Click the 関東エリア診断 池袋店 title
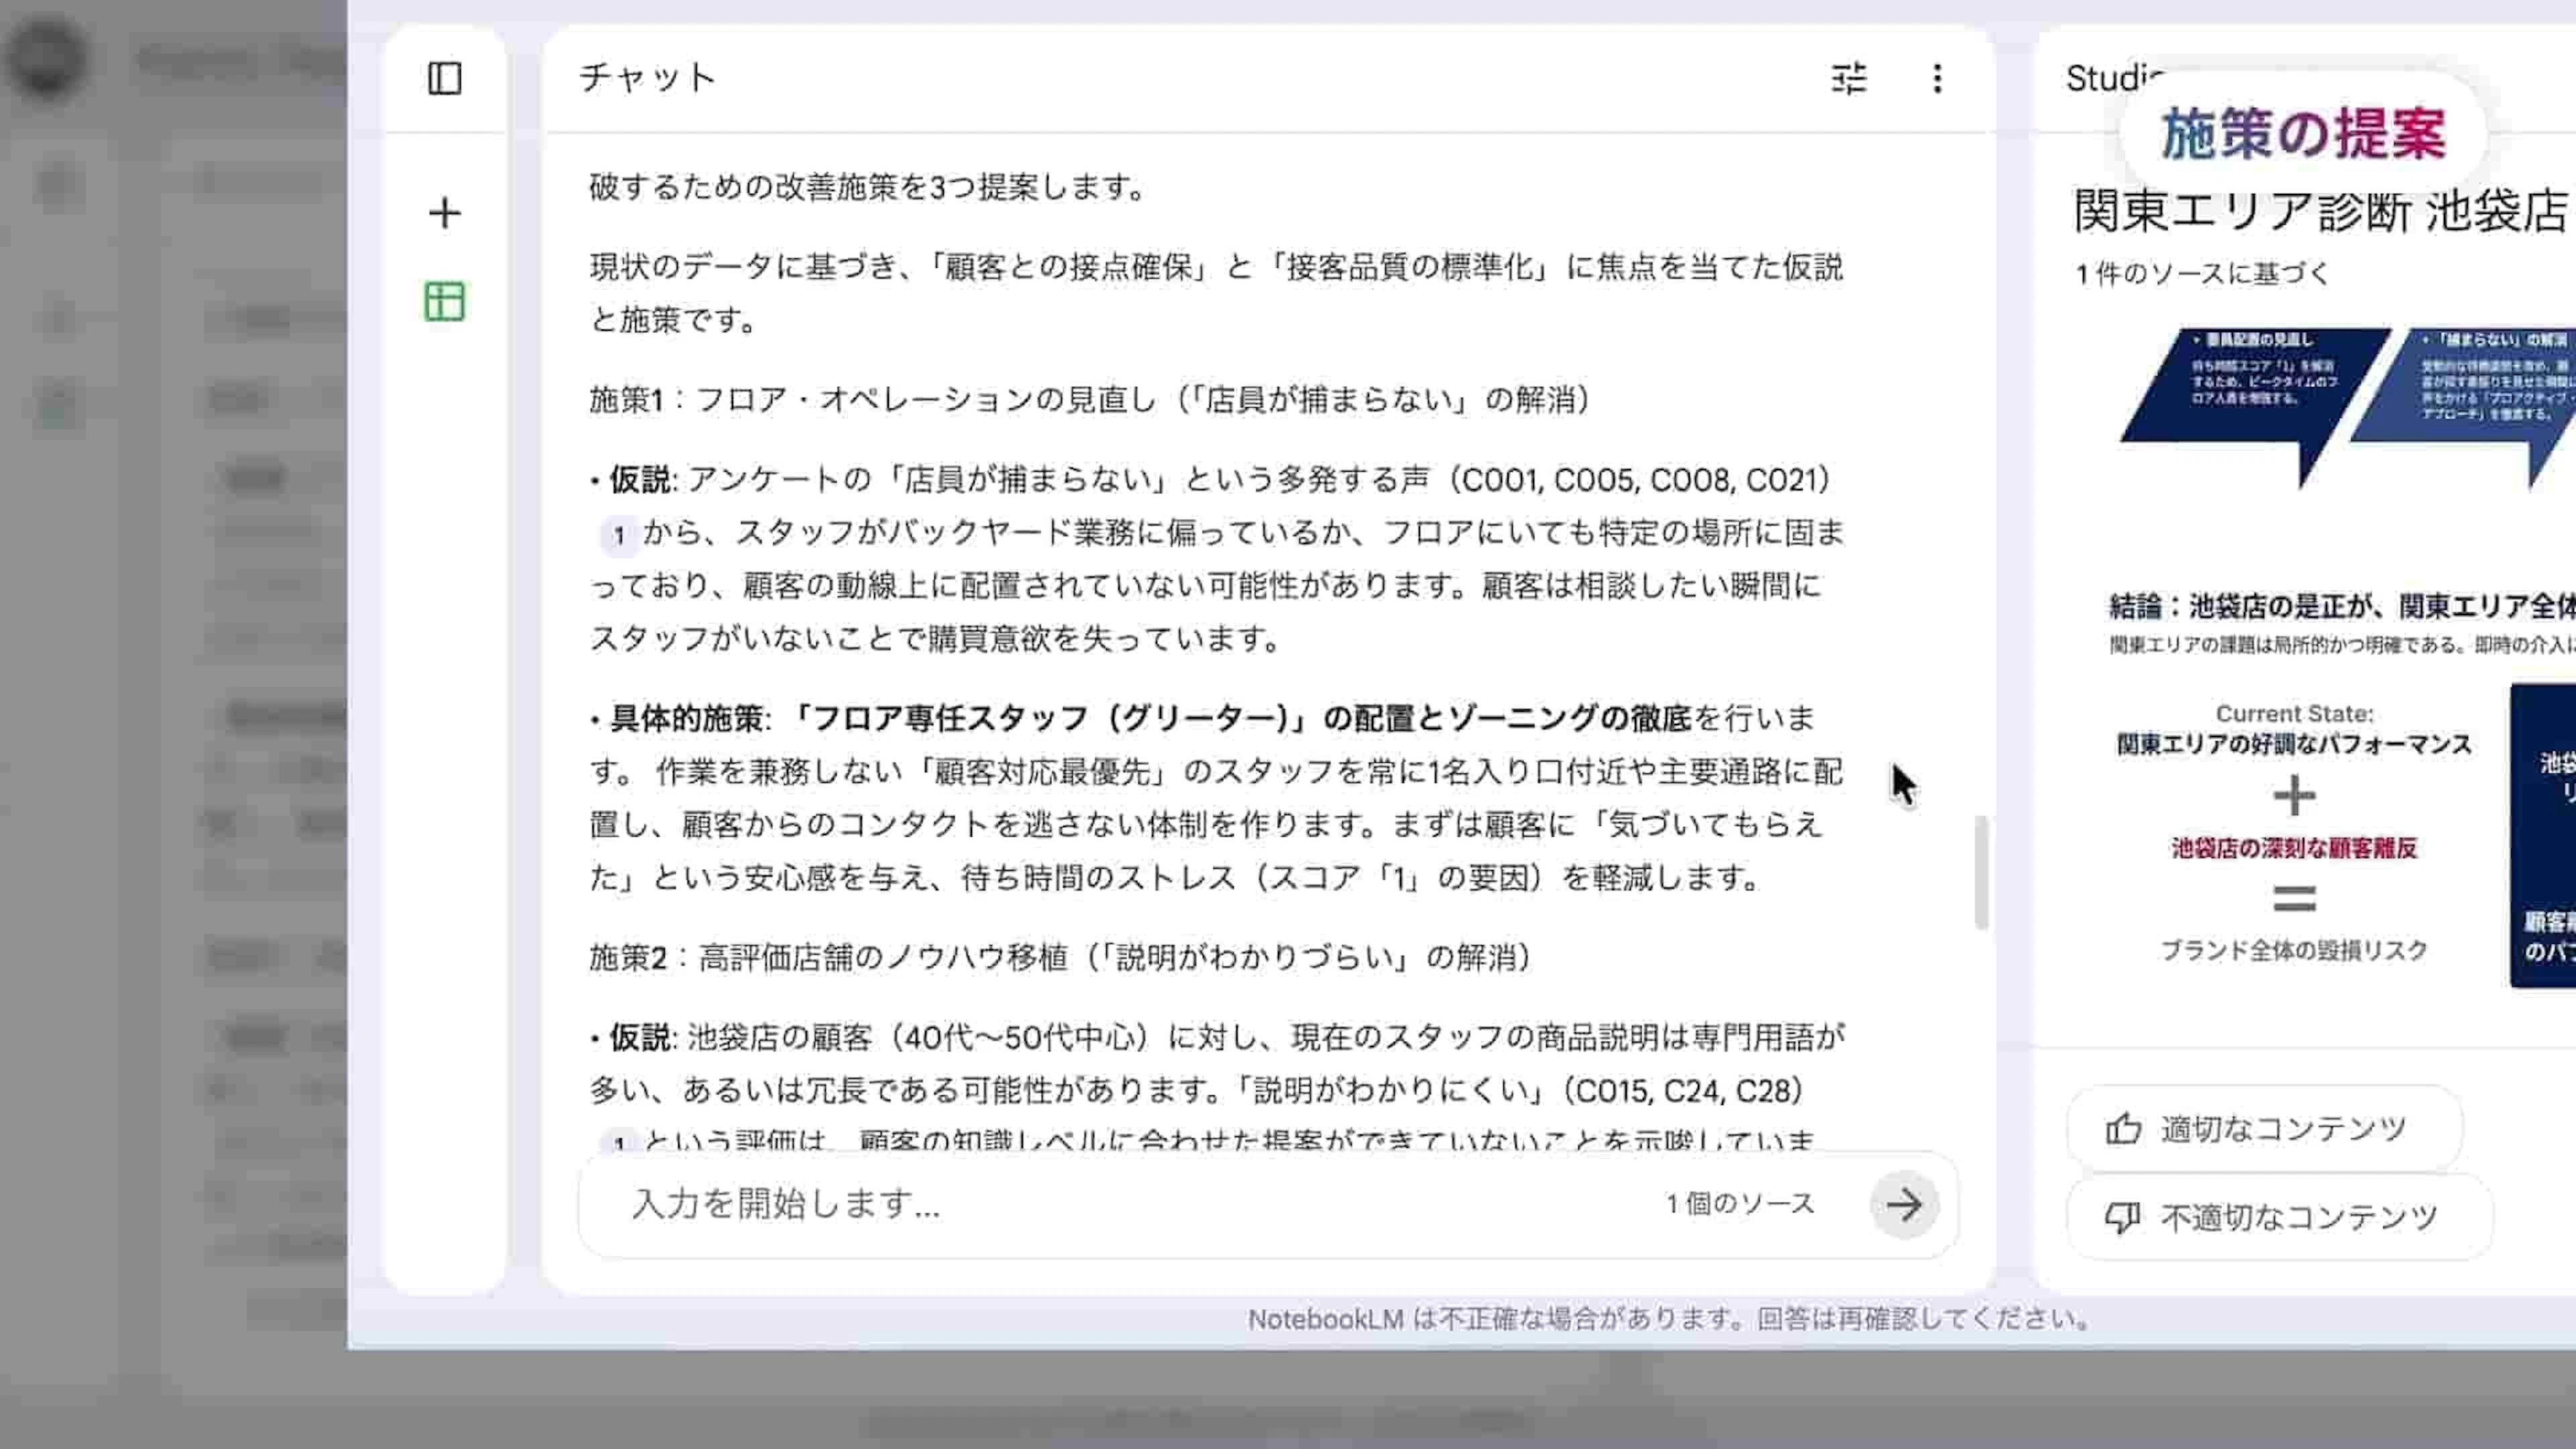This screenshot has height=1449, width=2576. click(2320, 212)
